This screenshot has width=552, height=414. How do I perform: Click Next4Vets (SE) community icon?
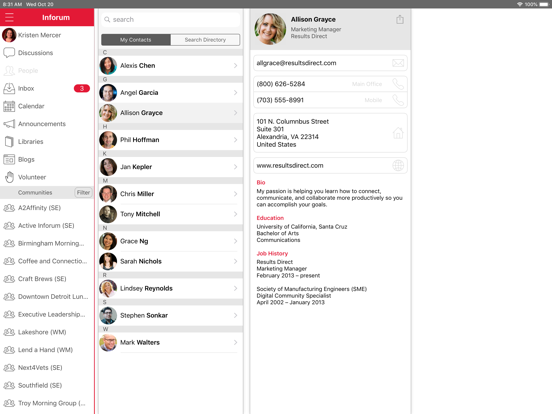click(x=9, y=368)
